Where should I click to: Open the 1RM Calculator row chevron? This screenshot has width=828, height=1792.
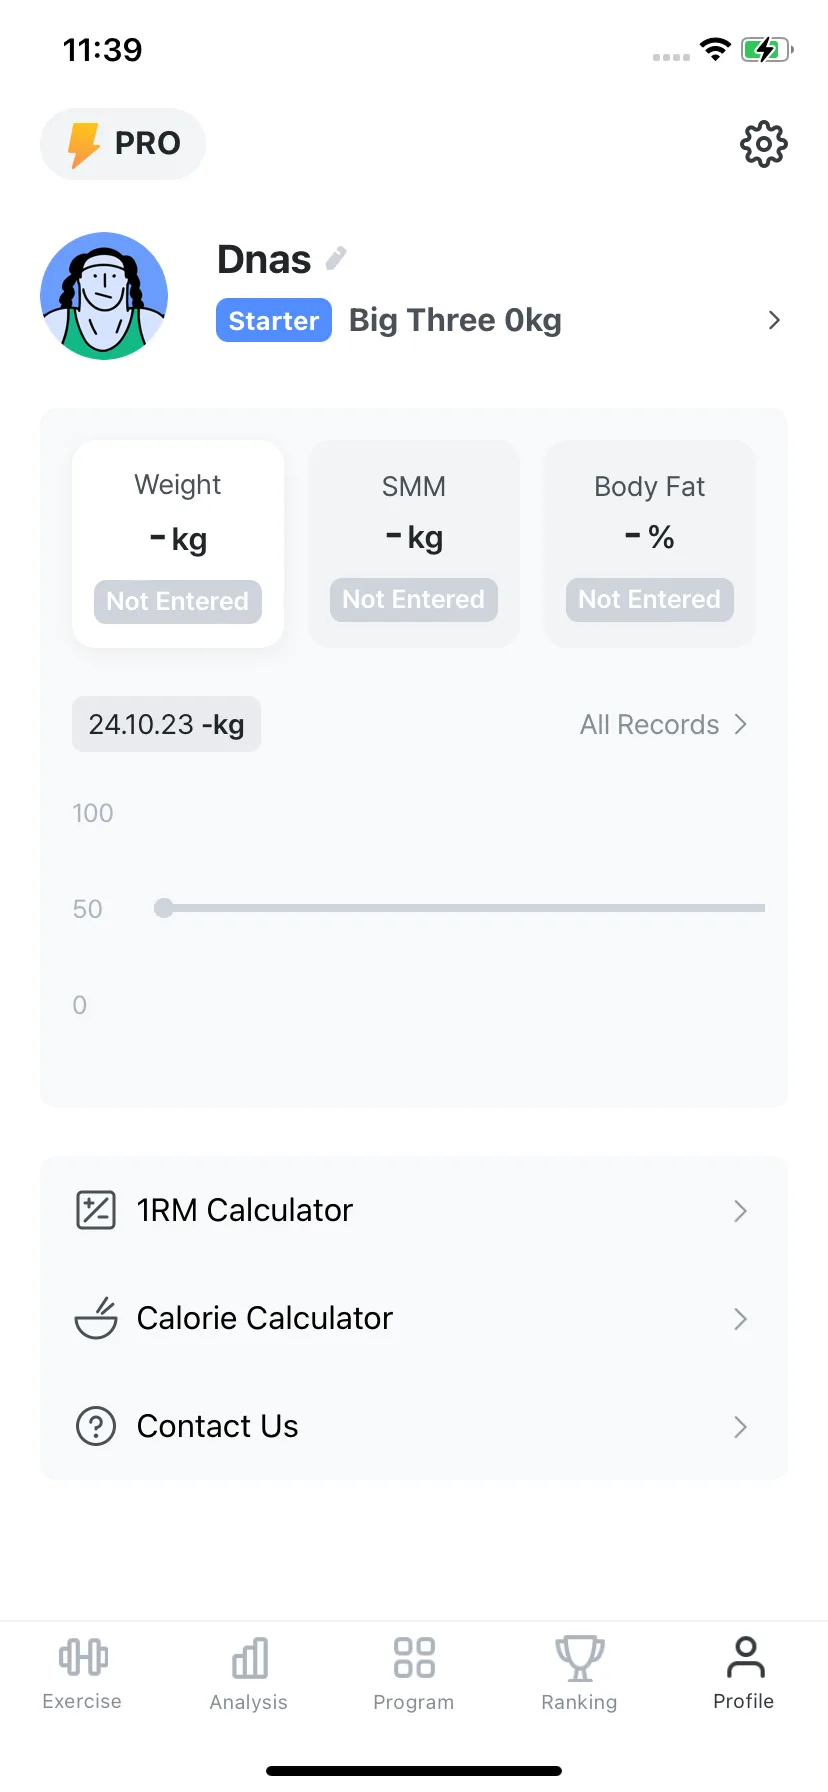(740, 1211)
